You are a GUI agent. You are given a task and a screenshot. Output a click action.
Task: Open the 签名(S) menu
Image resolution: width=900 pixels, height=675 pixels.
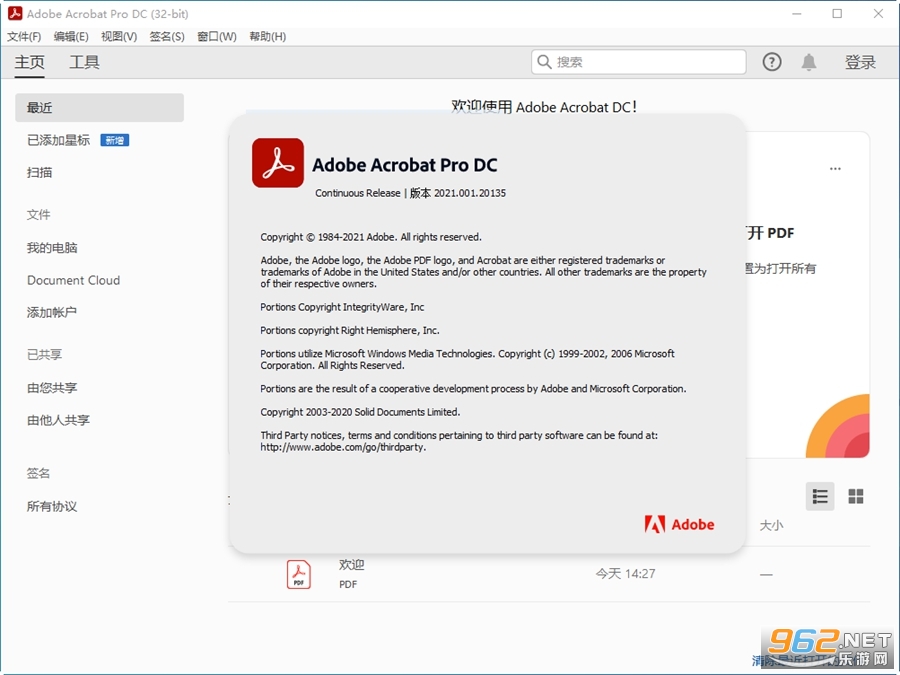(167, 36)
